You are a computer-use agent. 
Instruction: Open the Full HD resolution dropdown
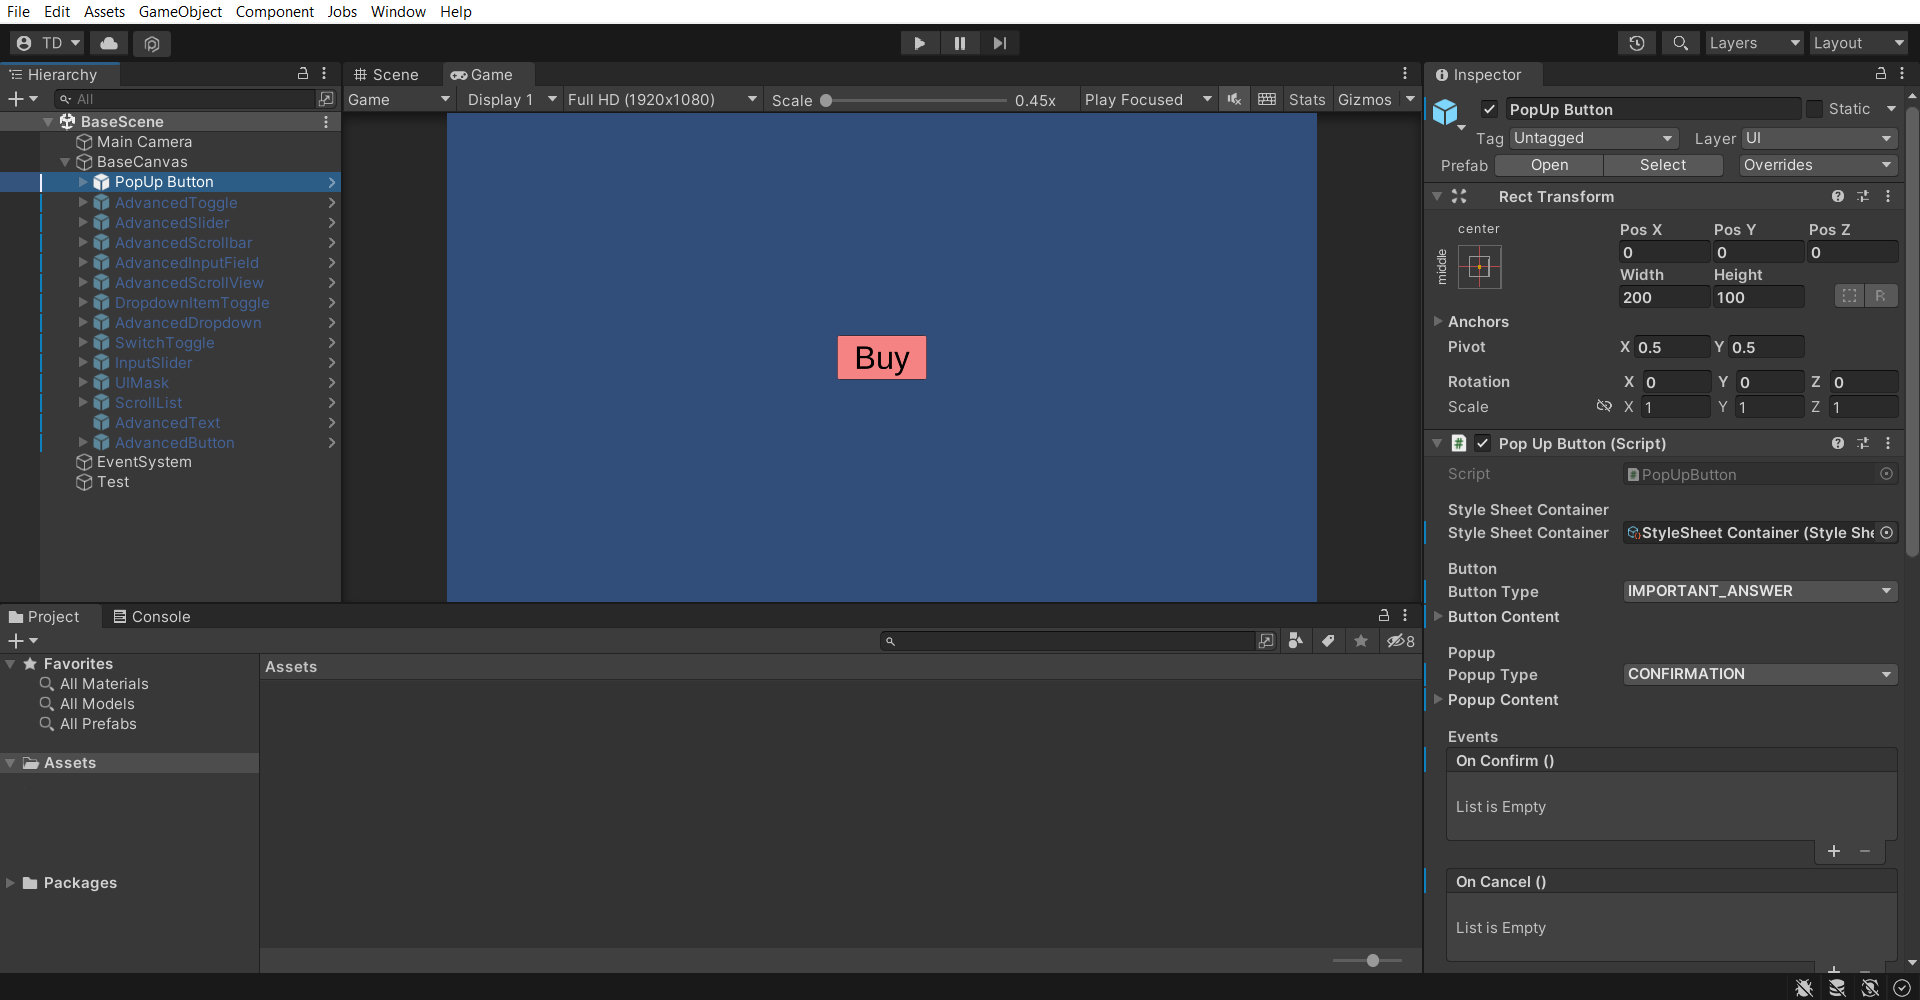pos(662,99)
